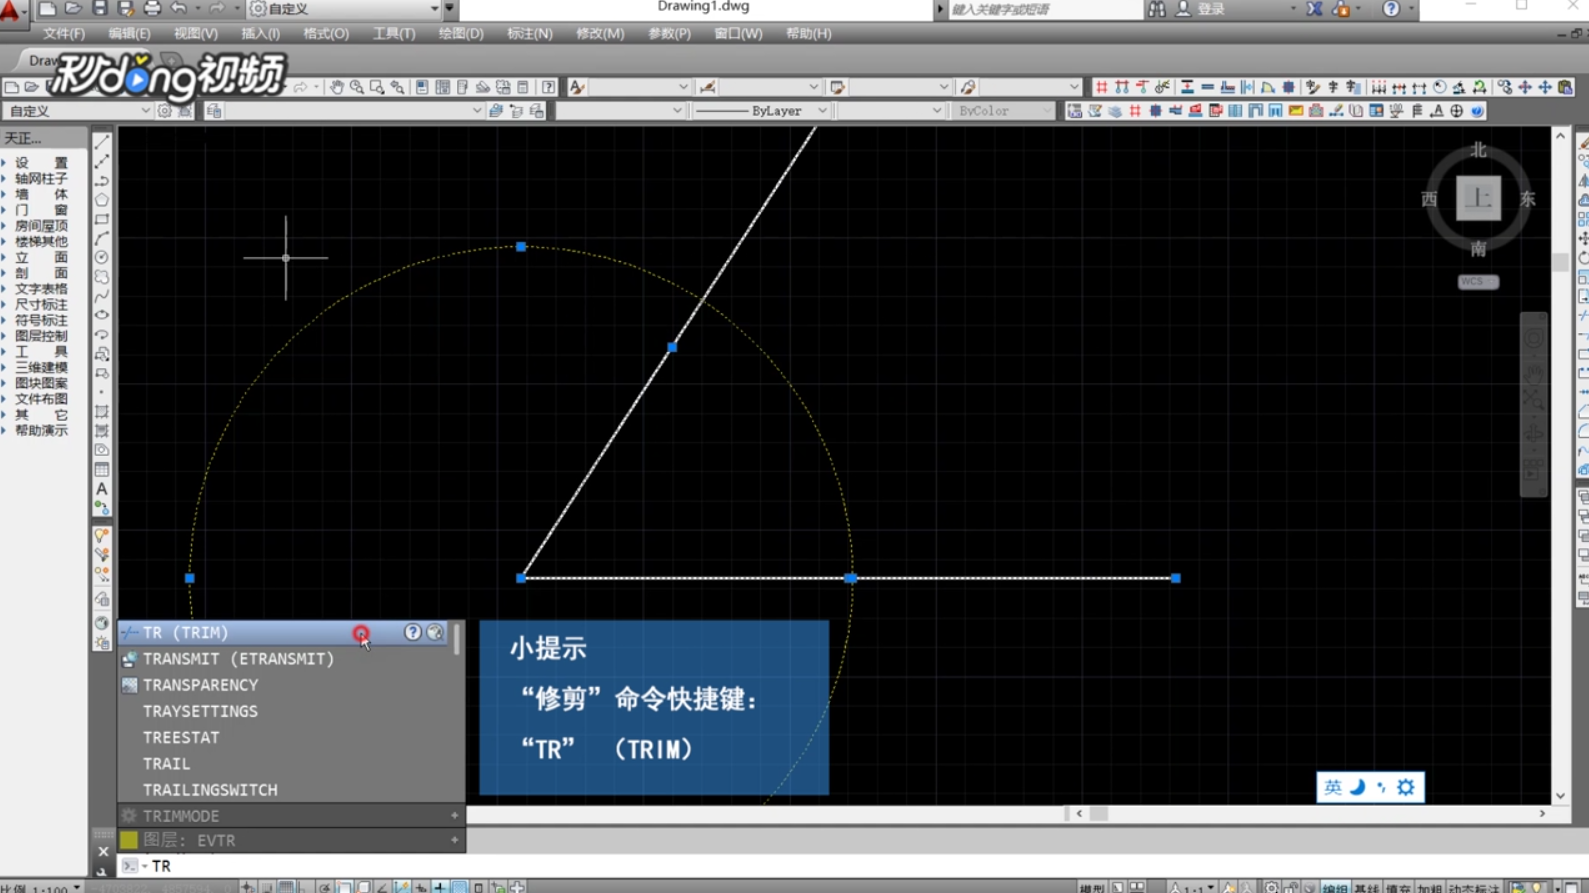Open the 绘图(D) menu
This screenshot has height=893, width=1589.
[461, 33]
